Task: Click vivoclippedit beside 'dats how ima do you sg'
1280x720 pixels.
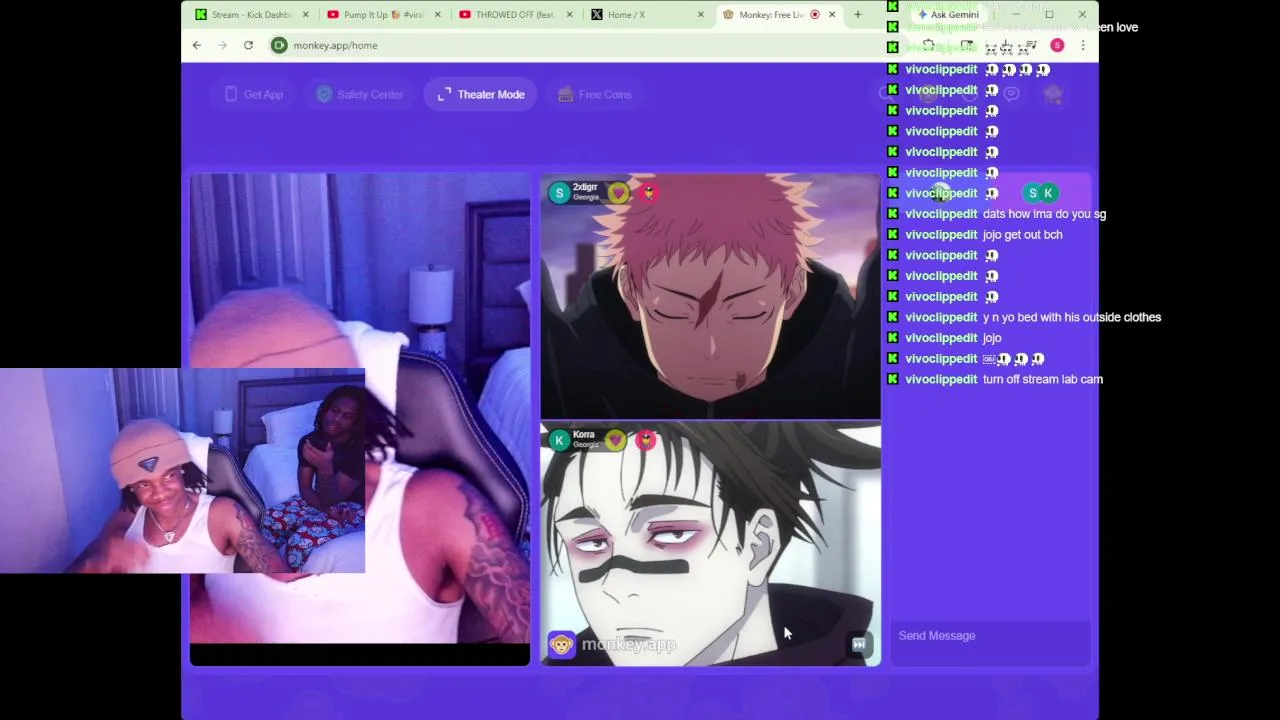Action: coord(941,214)
